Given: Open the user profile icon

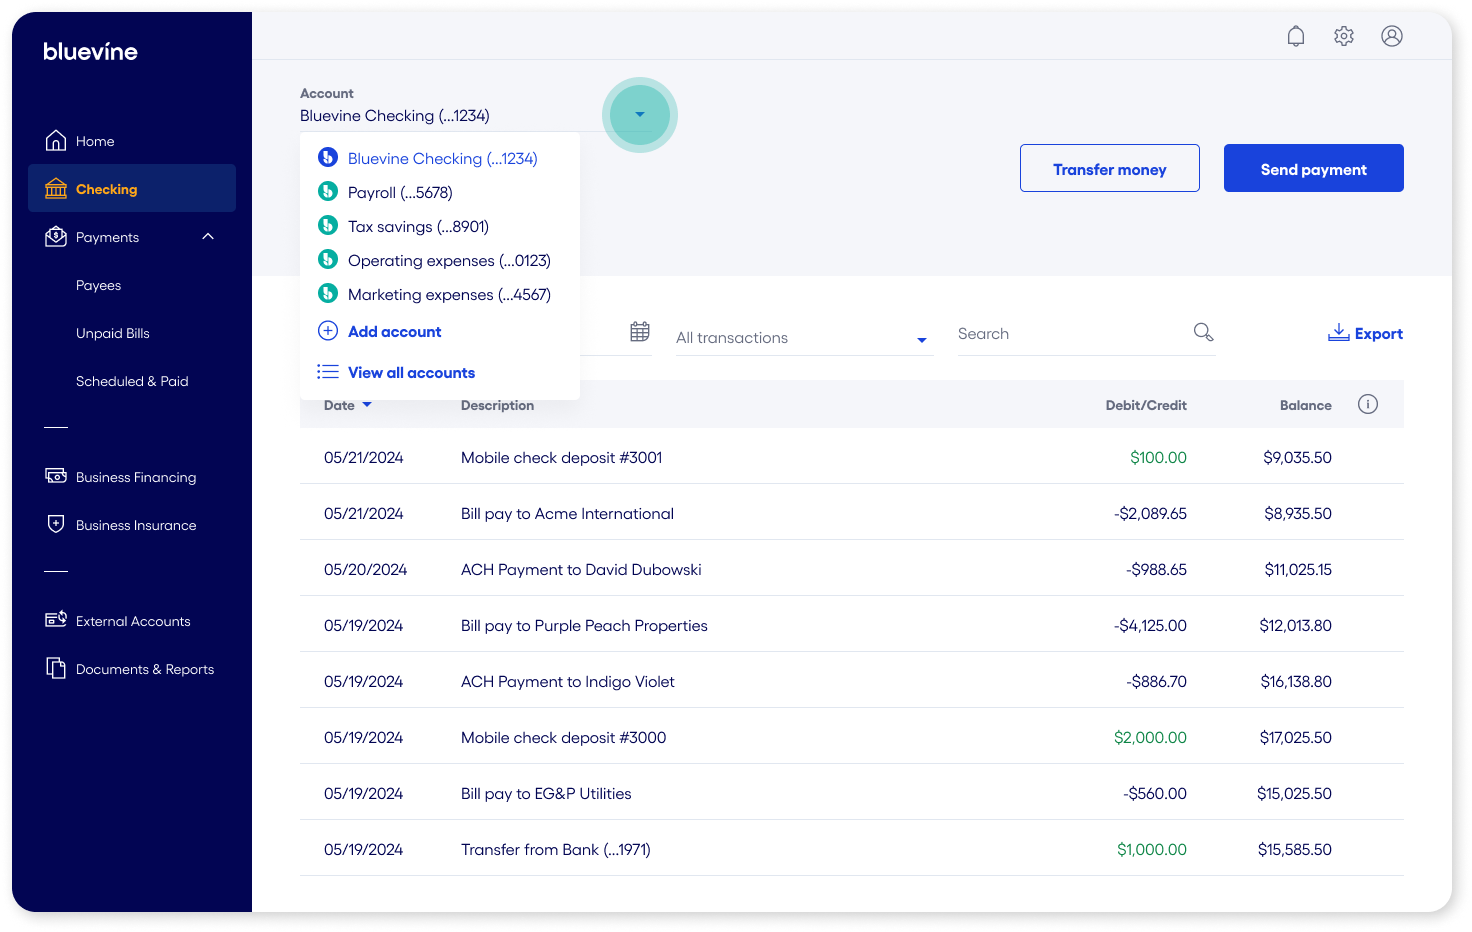Looking at the screenshot, I should 1392,36.
